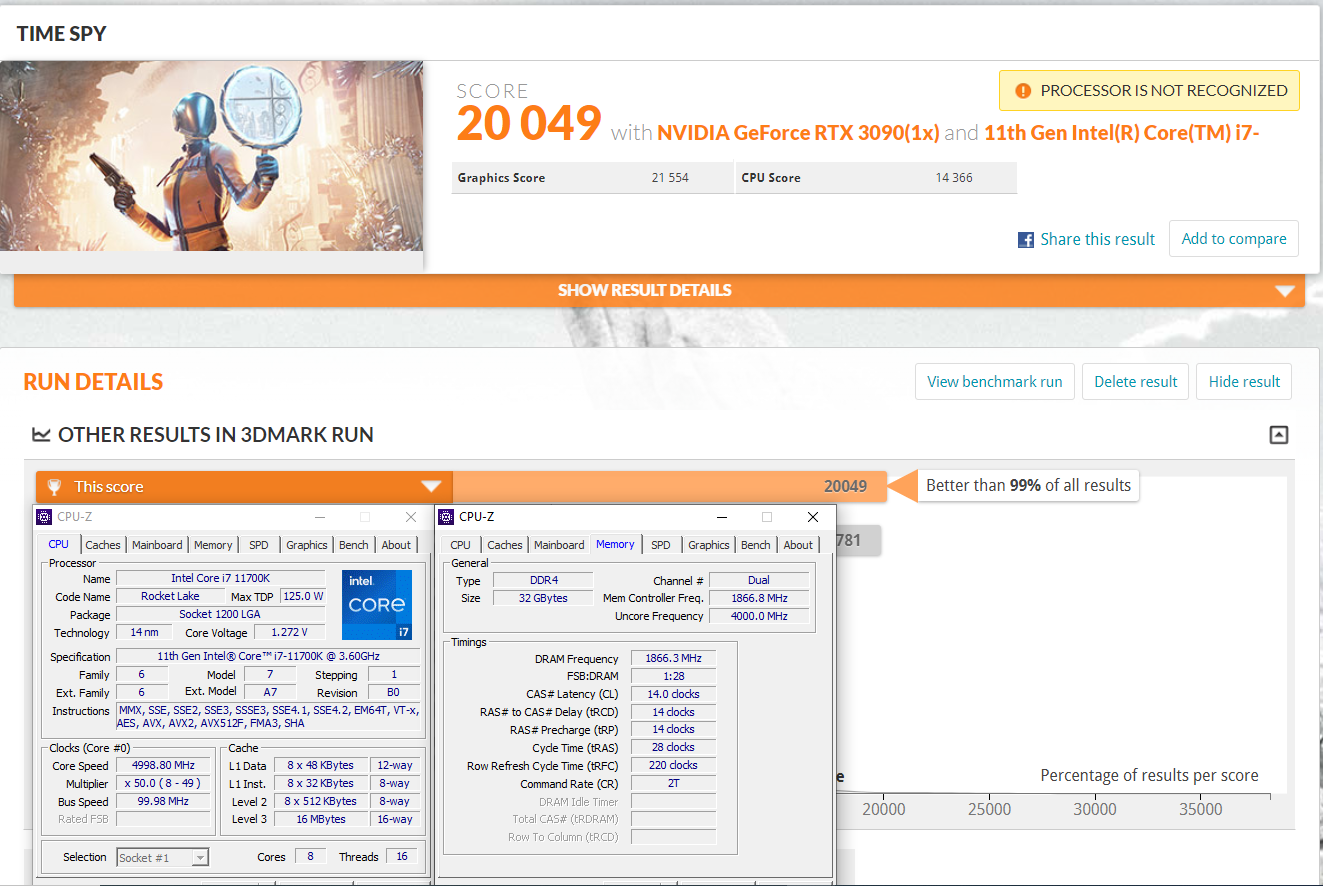1323x886 pixels.
Task: Open Bench tab in right CPU-Z window
Action: coord(756,545)
